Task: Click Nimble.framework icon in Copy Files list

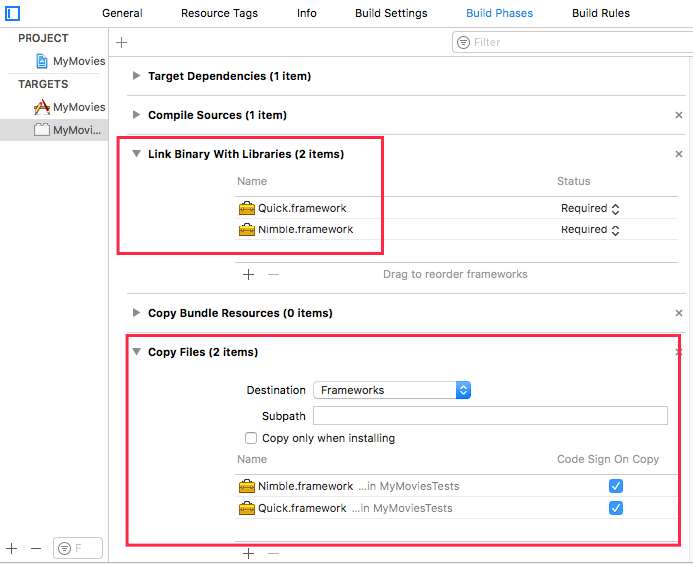Action: (247, 486)
